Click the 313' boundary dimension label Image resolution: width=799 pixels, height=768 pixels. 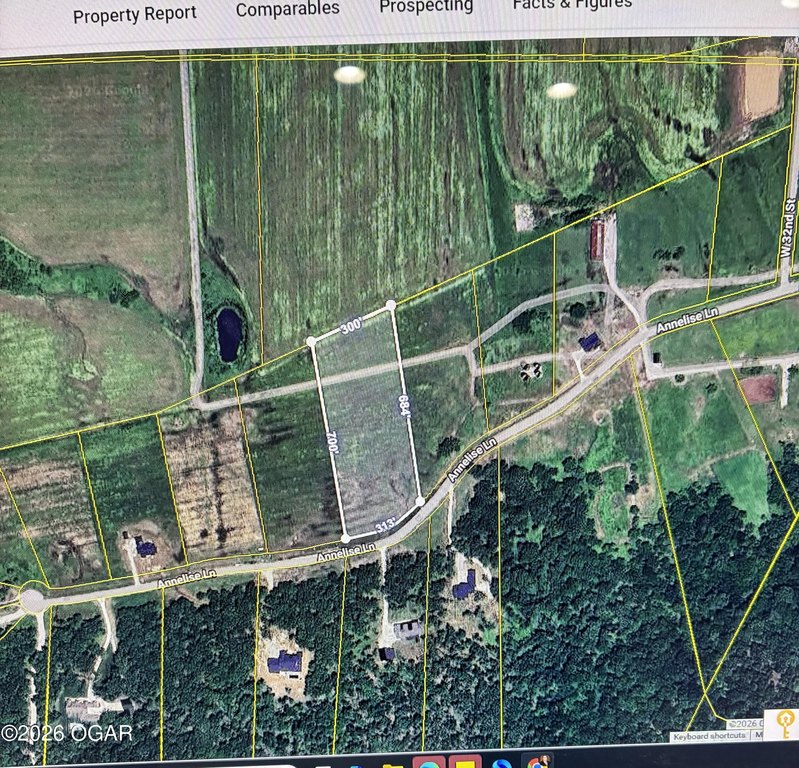385,525
